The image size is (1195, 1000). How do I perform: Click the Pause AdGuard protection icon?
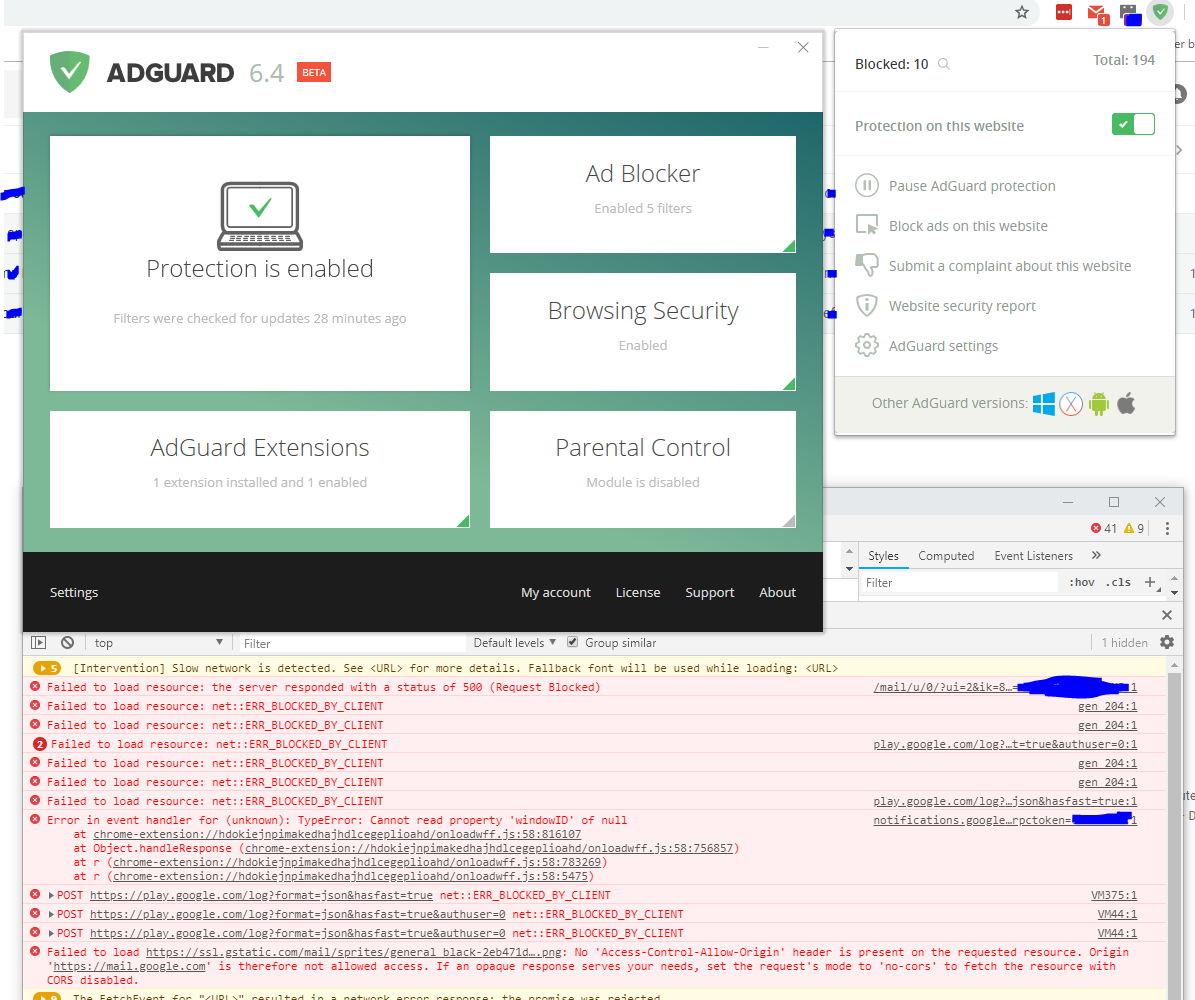[x=866, y=185]
